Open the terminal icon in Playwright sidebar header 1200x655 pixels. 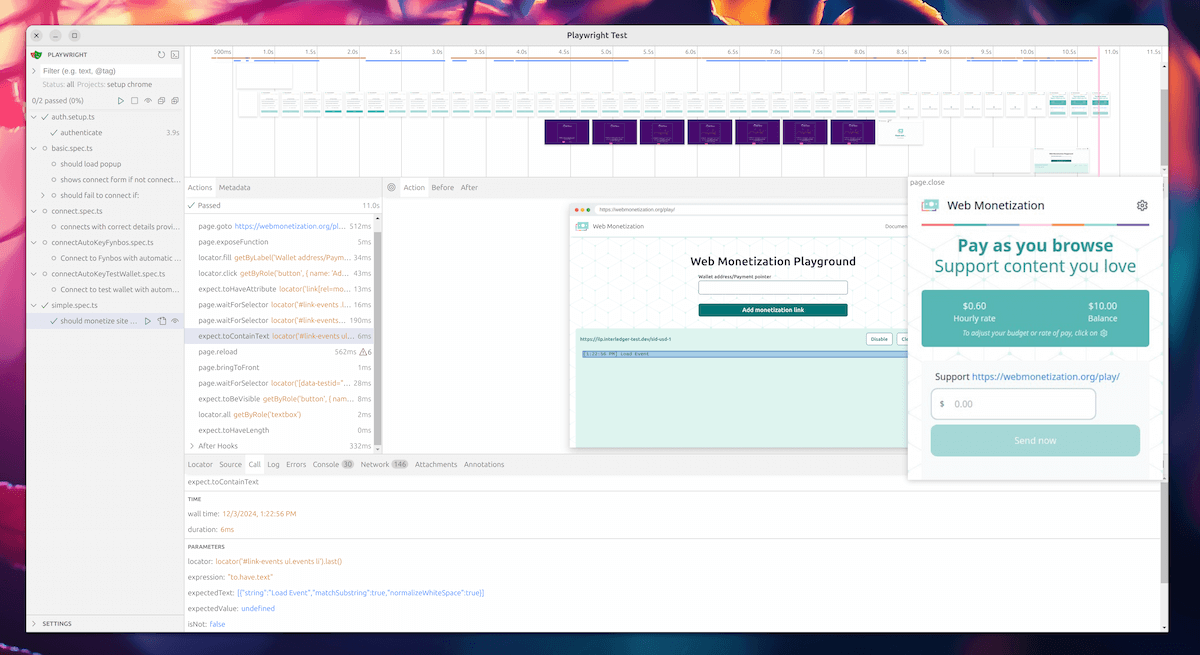coord(175,55)
